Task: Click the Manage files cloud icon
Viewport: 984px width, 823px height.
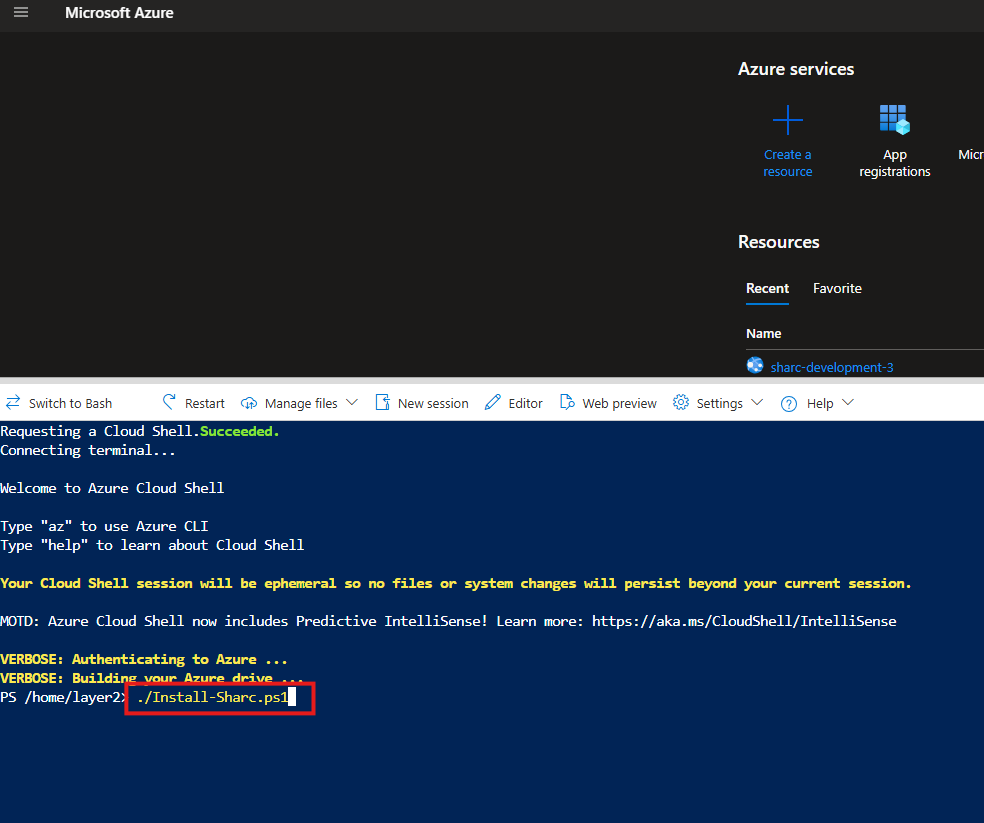Action: (248, 402)
